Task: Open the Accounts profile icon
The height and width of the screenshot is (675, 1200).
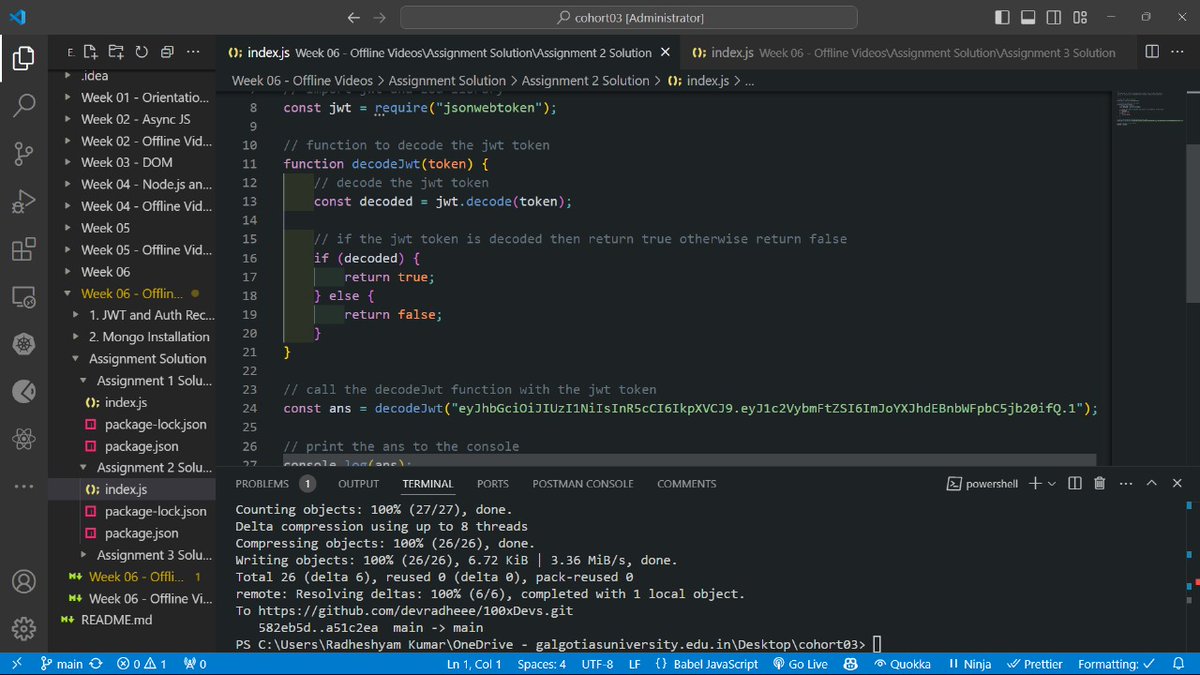Action: pos(24,582)
